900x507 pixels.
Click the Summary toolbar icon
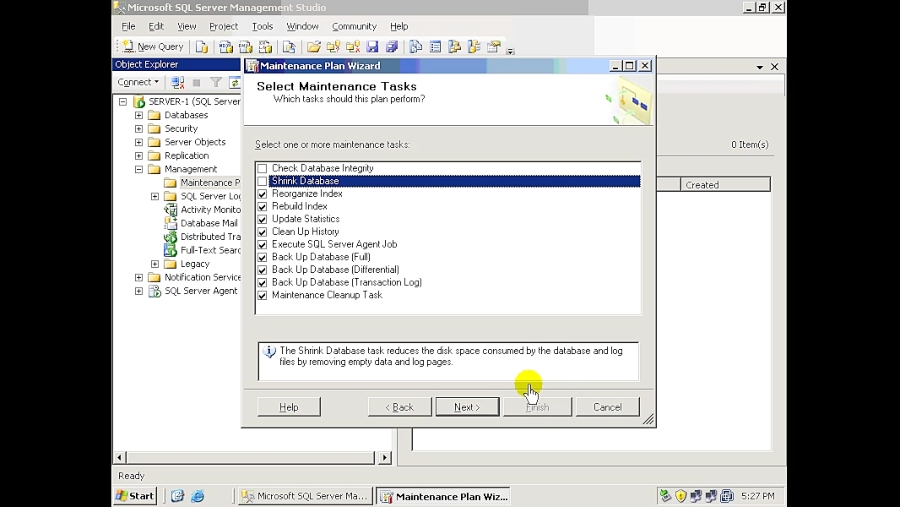pos(435,47)
